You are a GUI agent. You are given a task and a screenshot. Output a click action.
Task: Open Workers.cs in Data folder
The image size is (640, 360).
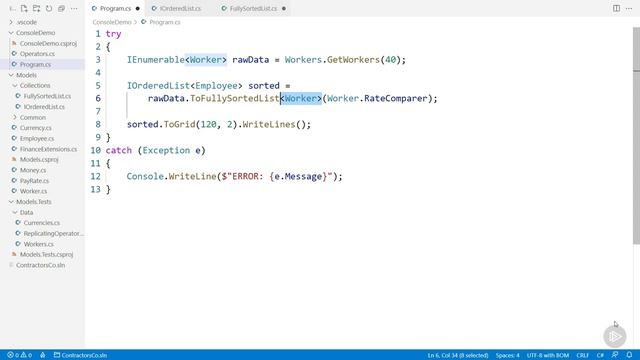38,244
